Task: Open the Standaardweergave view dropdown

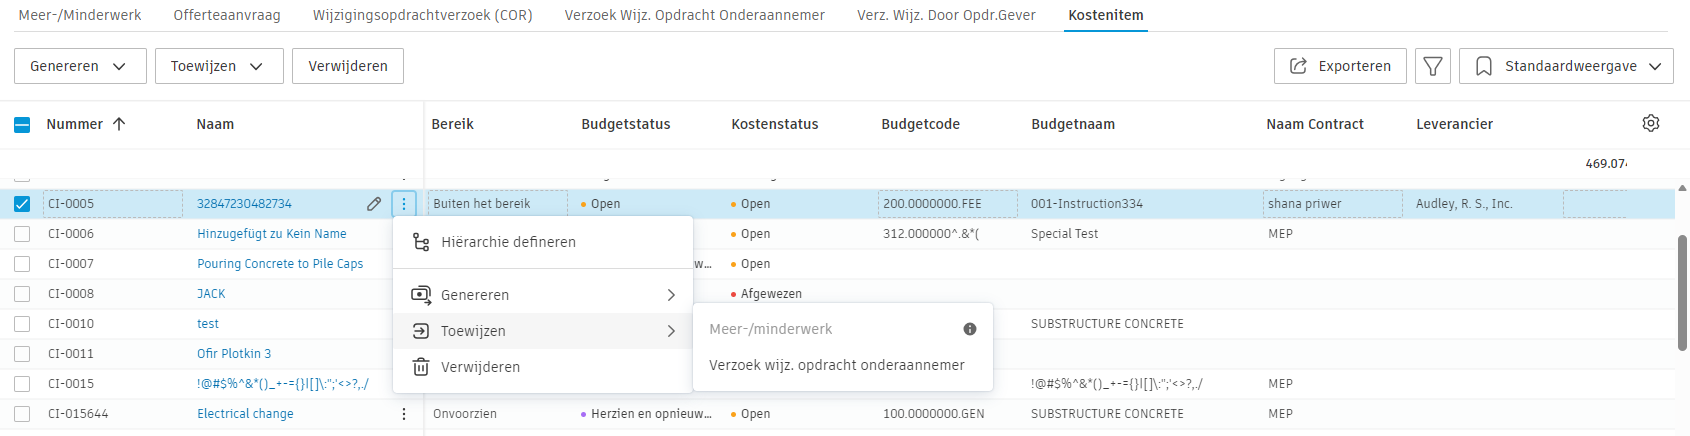Action: pyautogui.click(x=1566, y=66)
